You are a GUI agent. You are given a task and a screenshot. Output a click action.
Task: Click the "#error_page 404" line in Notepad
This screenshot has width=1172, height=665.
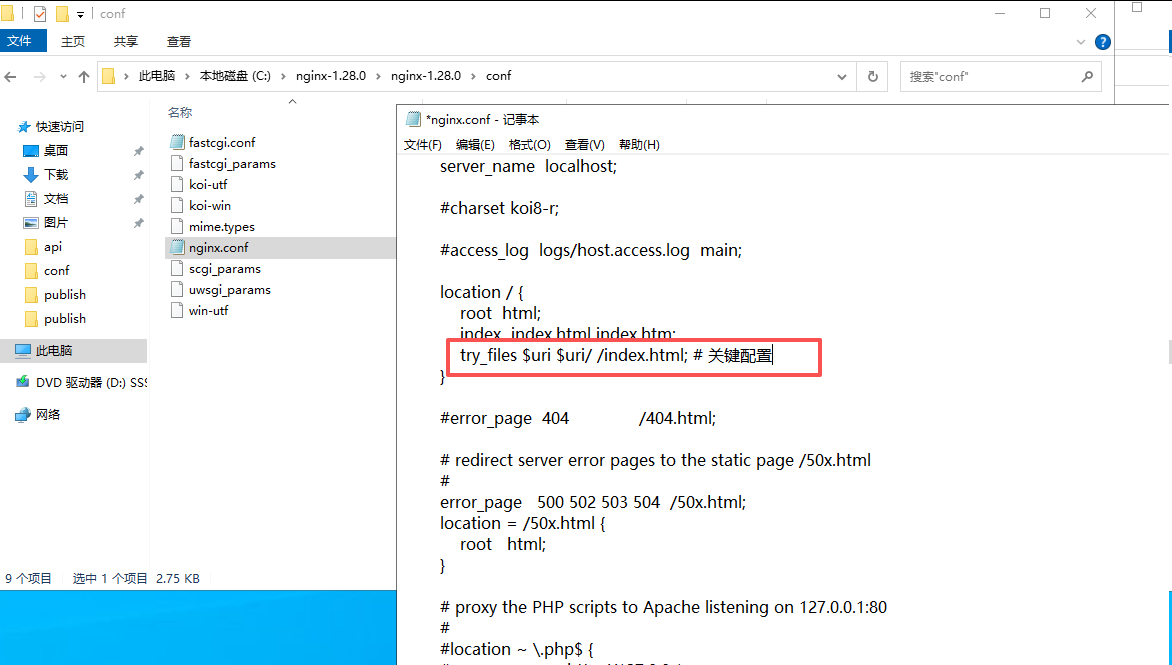[578, 418]
